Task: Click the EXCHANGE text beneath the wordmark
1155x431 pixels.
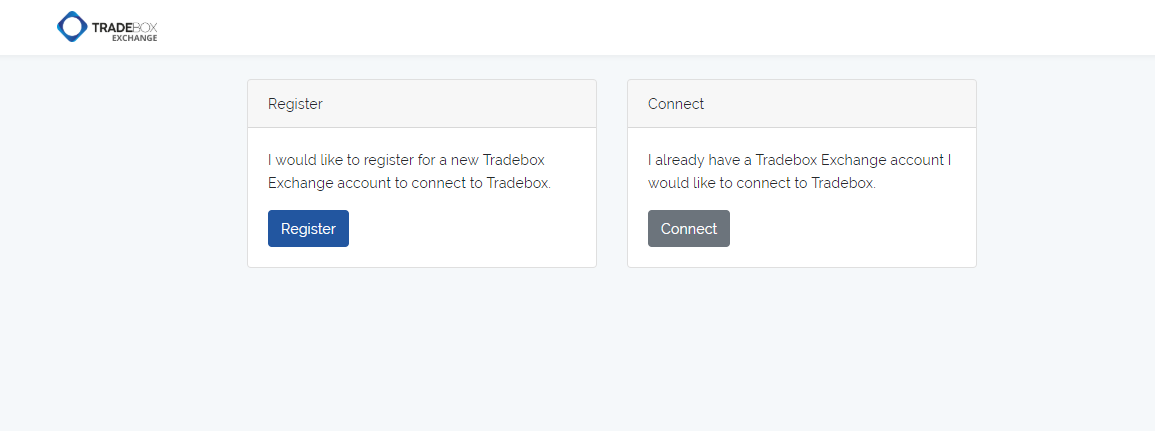Action: 134,38
